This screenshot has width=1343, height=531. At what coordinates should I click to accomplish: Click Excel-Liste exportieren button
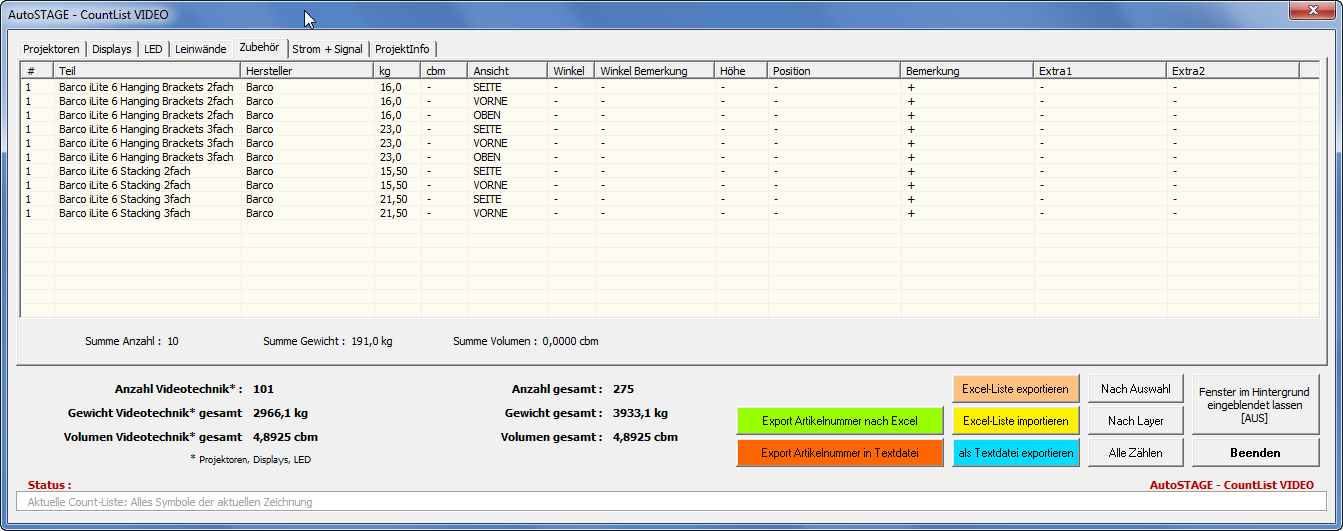[1015, 389]
